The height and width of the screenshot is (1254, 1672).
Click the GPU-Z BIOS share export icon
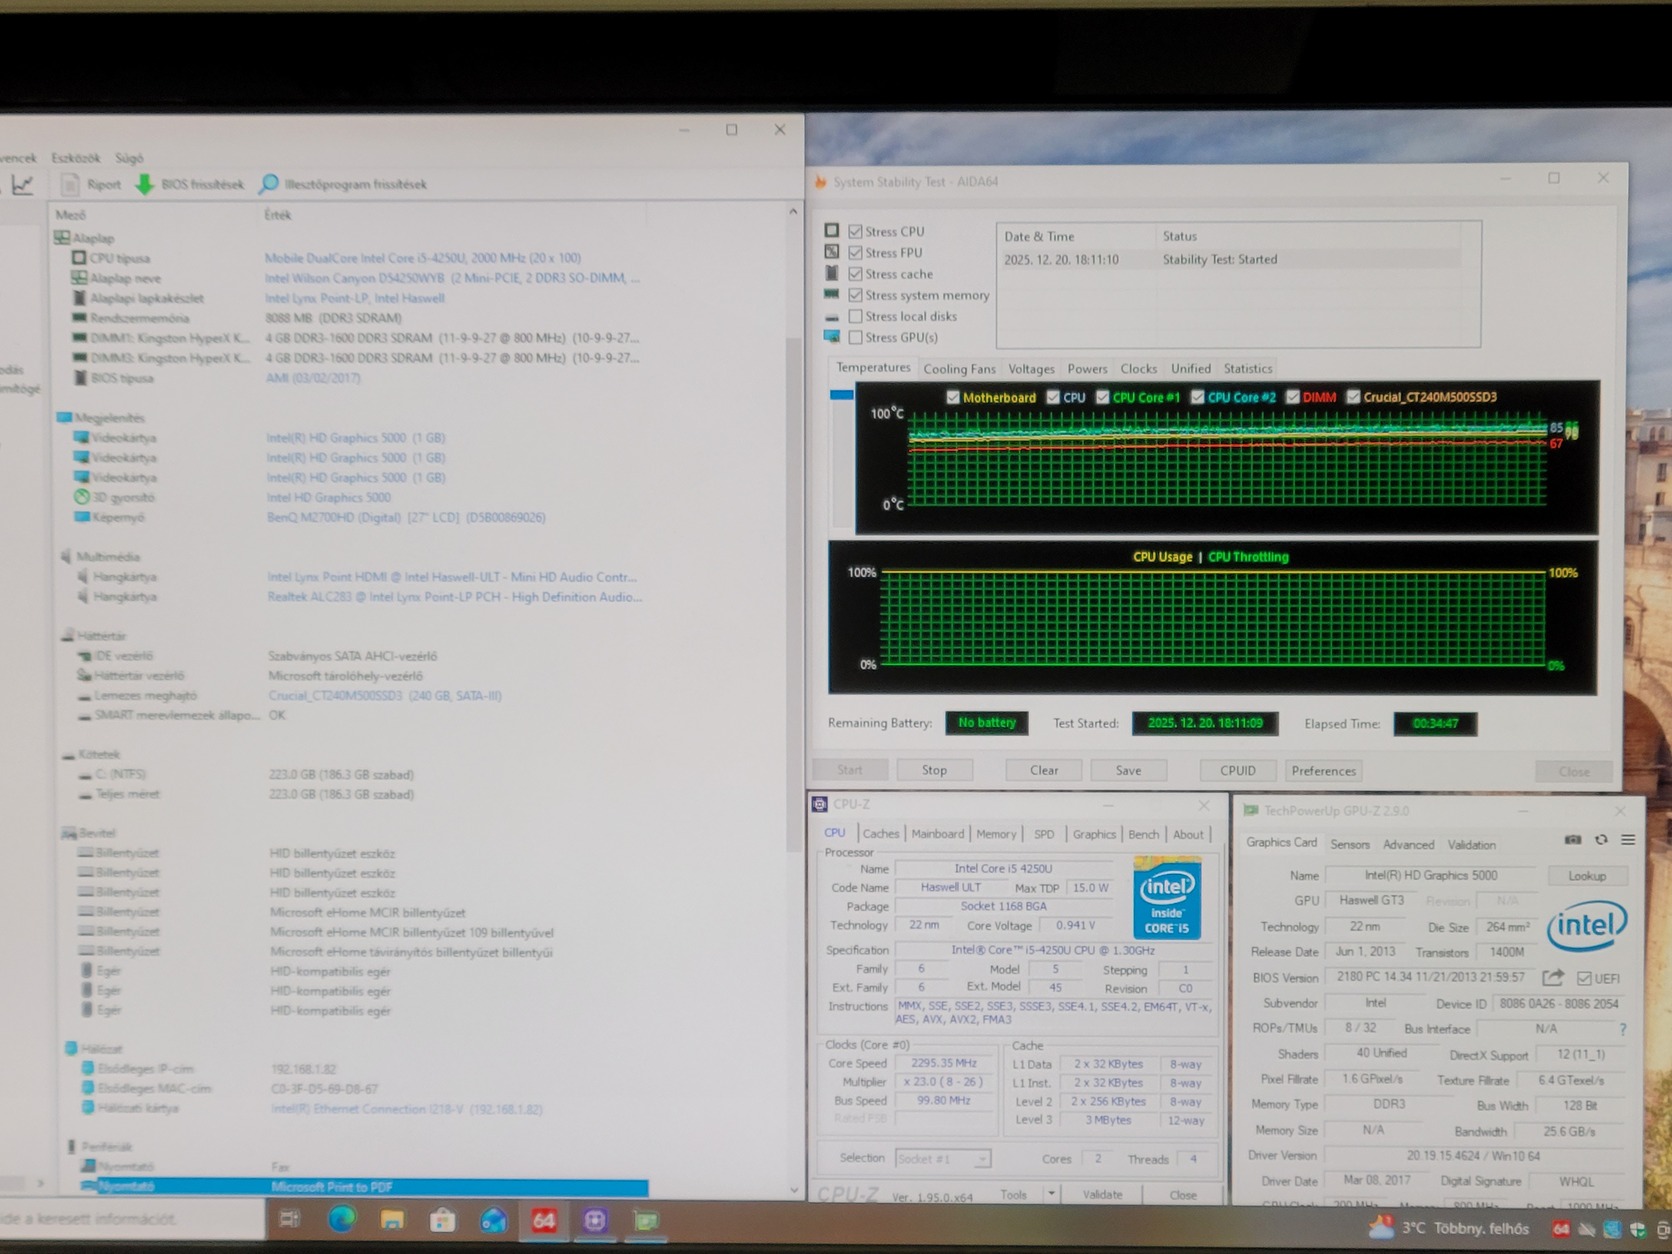pyautogui.click(x=1553, y=977)
